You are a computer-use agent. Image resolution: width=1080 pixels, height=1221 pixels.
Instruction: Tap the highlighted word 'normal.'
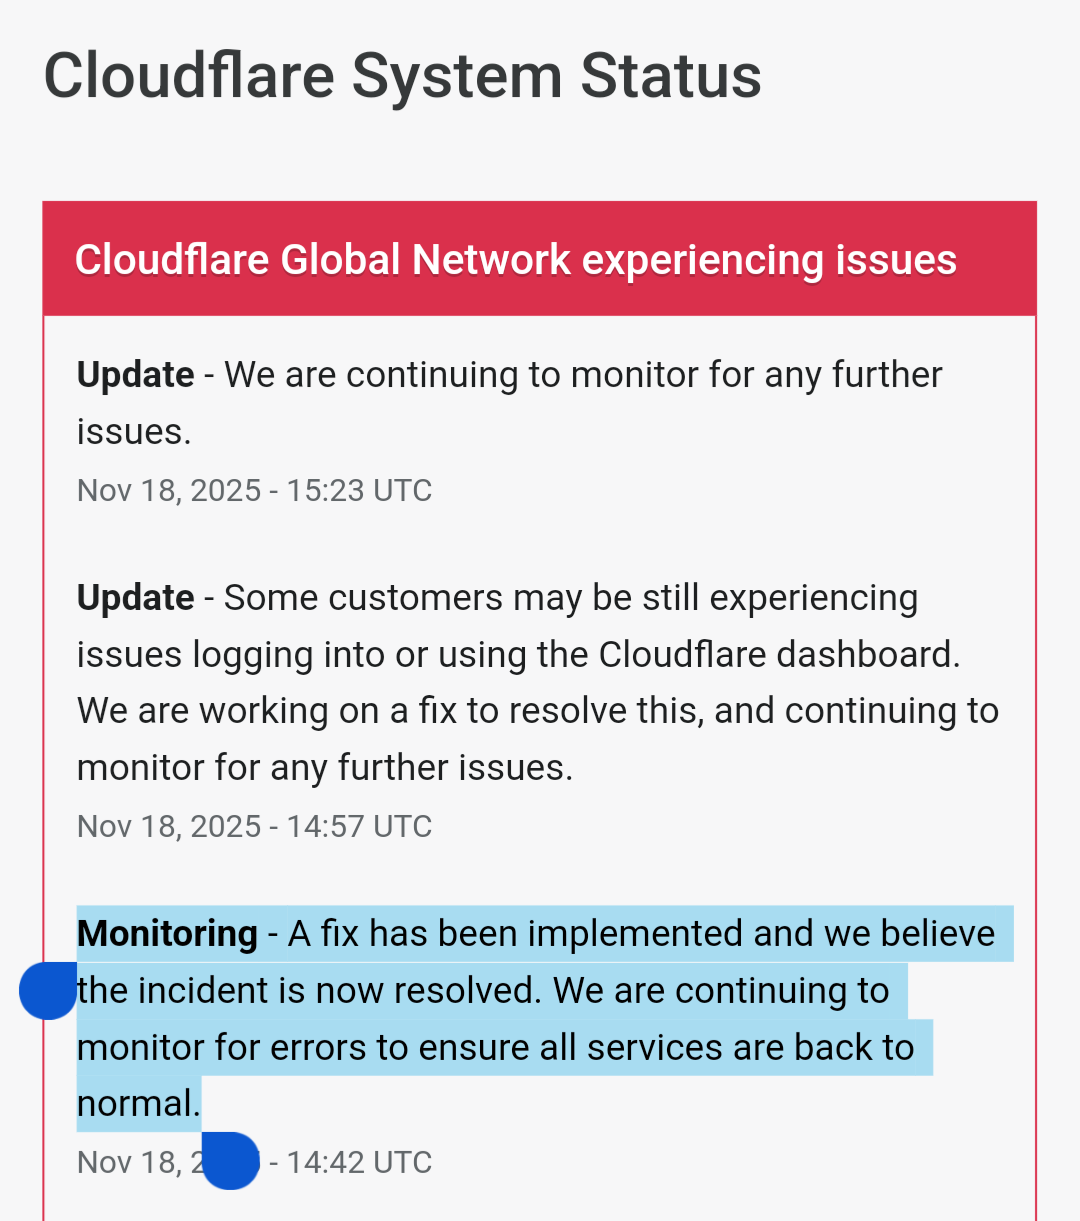pos(139,1104)
